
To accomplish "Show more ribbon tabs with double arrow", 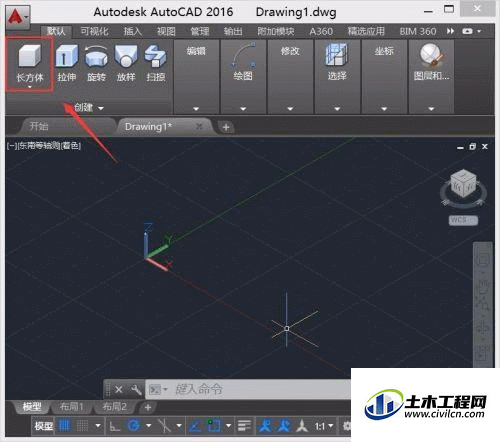I will 450,31.
